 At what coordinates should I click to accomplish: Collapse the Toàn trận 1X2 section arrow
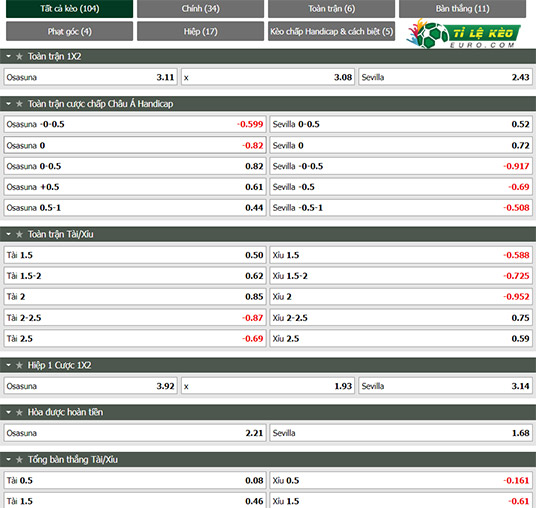[9, 56]
